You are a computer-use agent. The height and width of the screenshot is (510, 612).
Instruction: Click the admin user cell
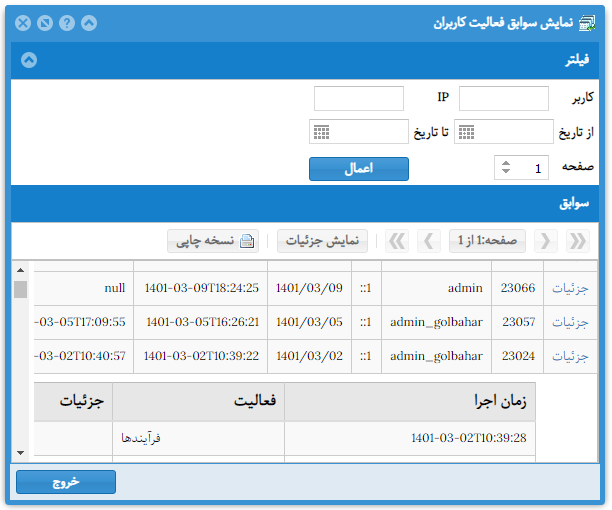(x=436, y=288)
